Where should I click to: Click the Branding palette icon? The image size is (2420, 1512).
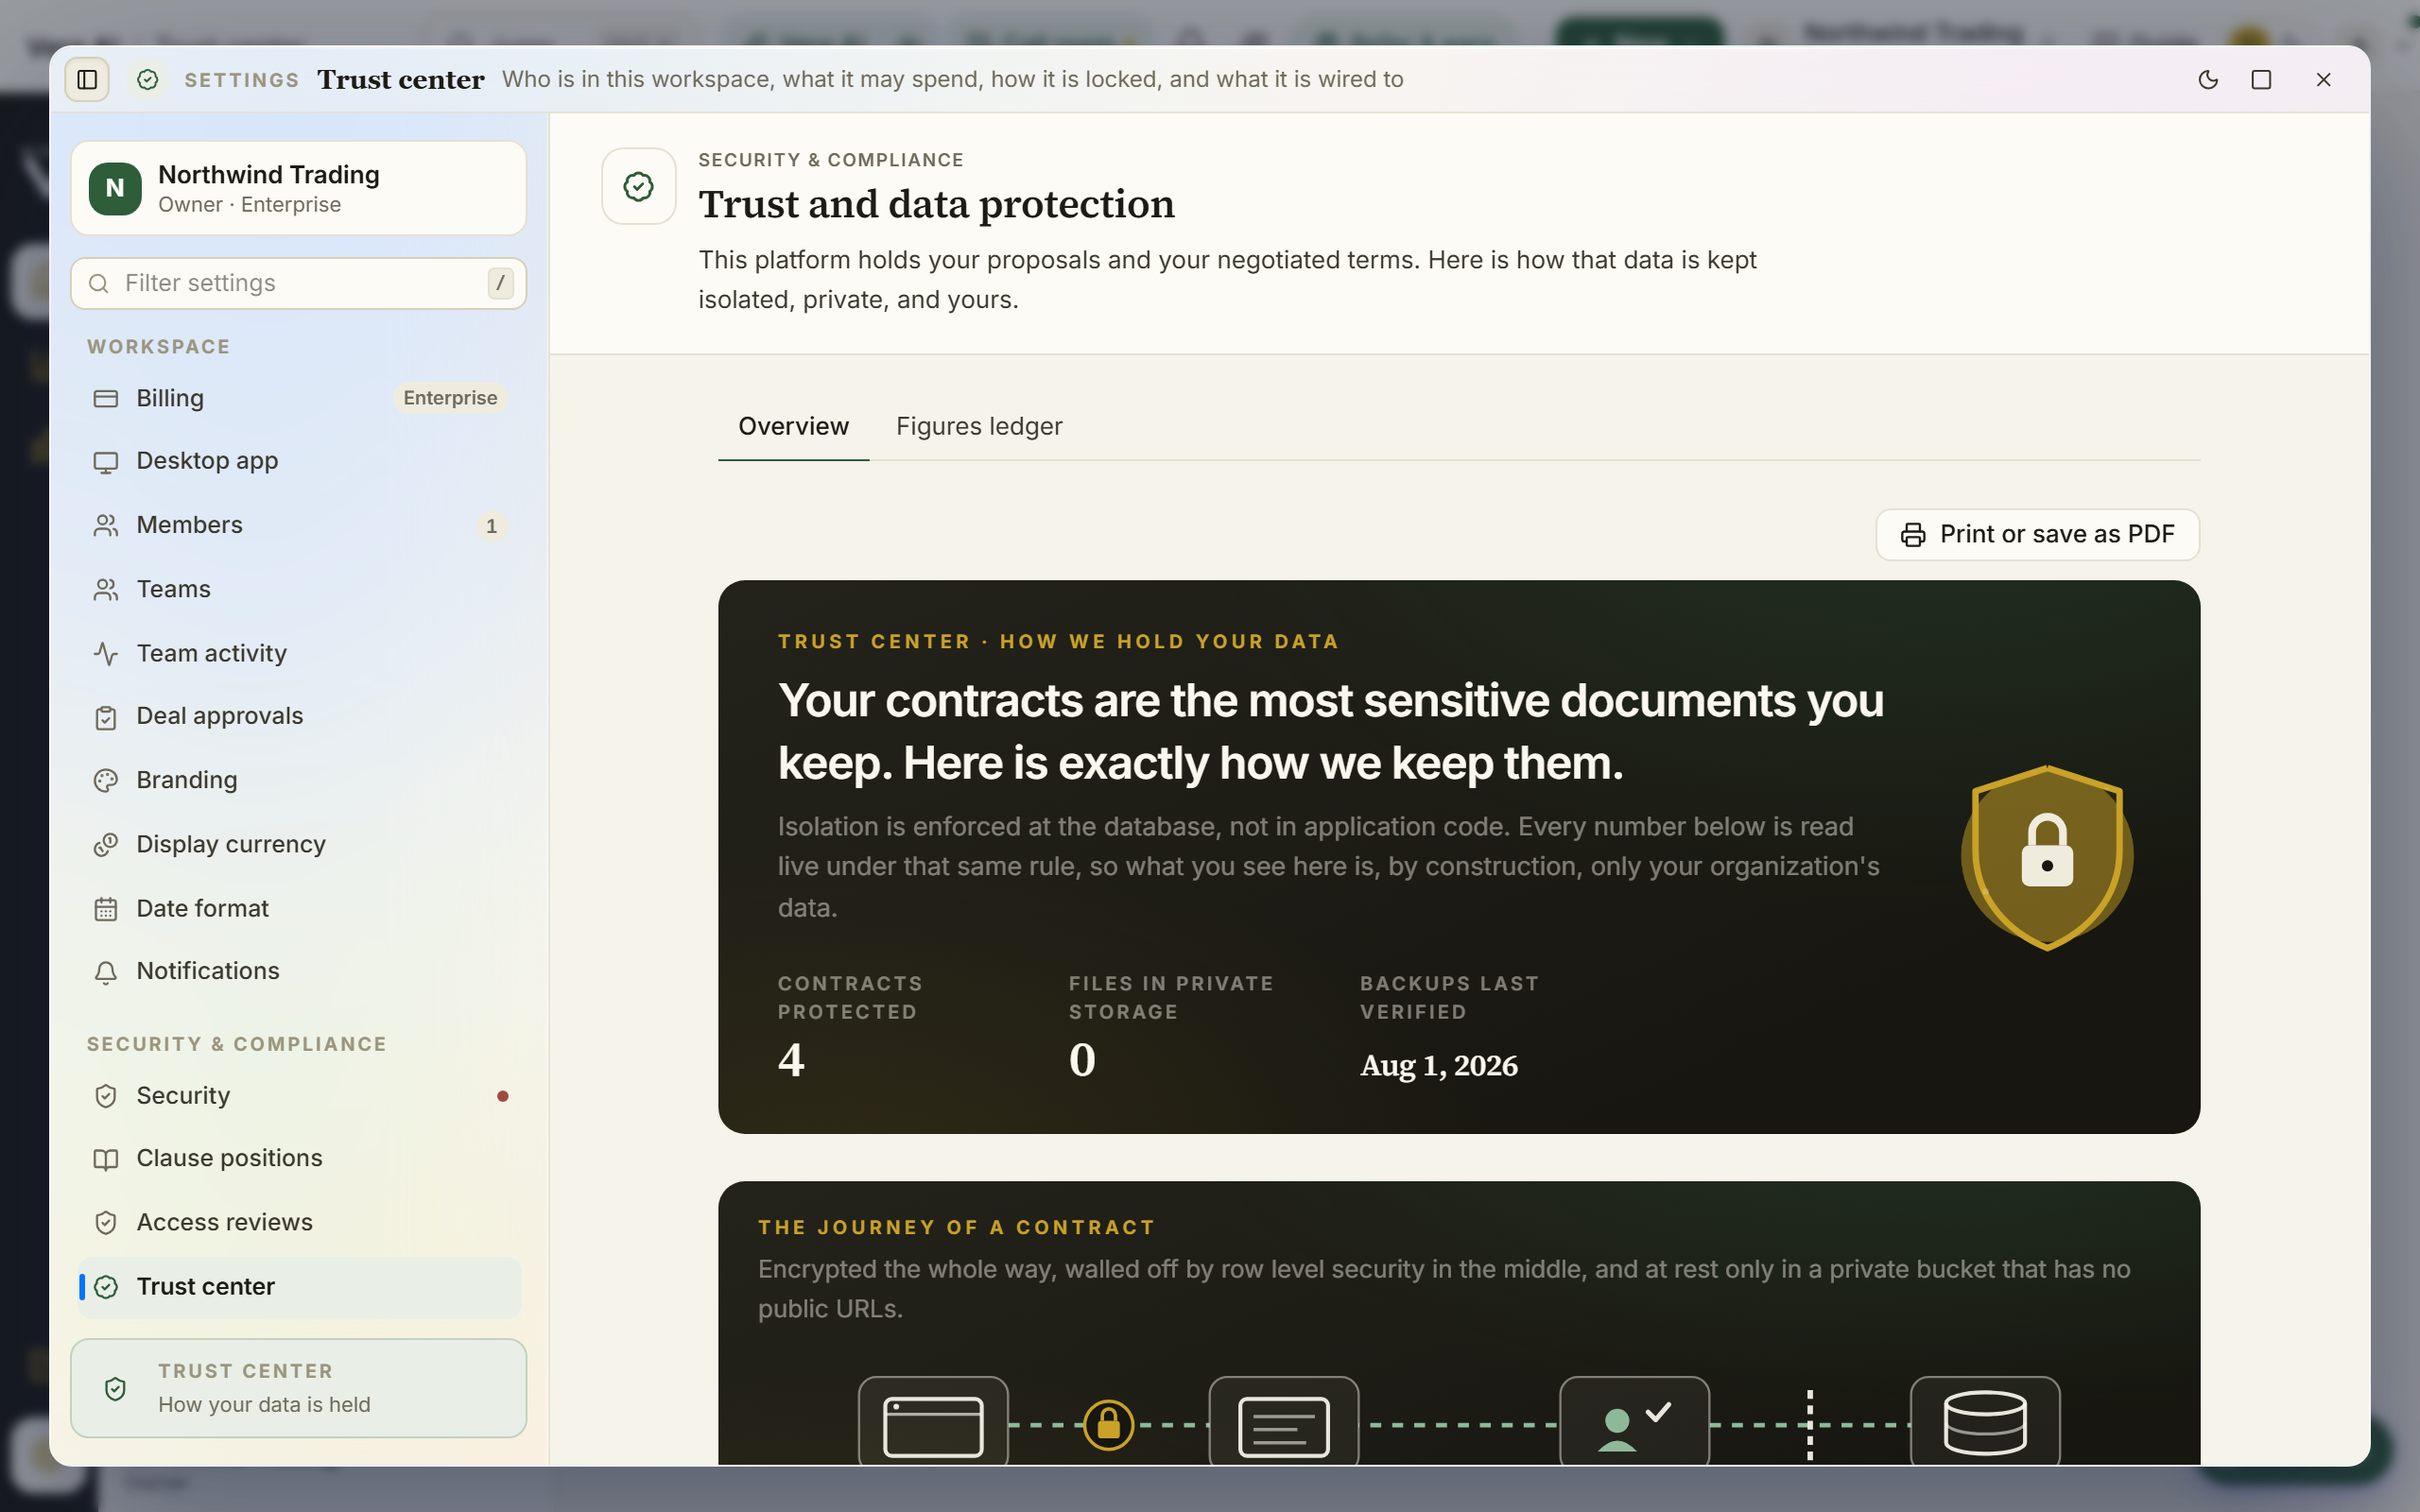click(x=106, y=780)
